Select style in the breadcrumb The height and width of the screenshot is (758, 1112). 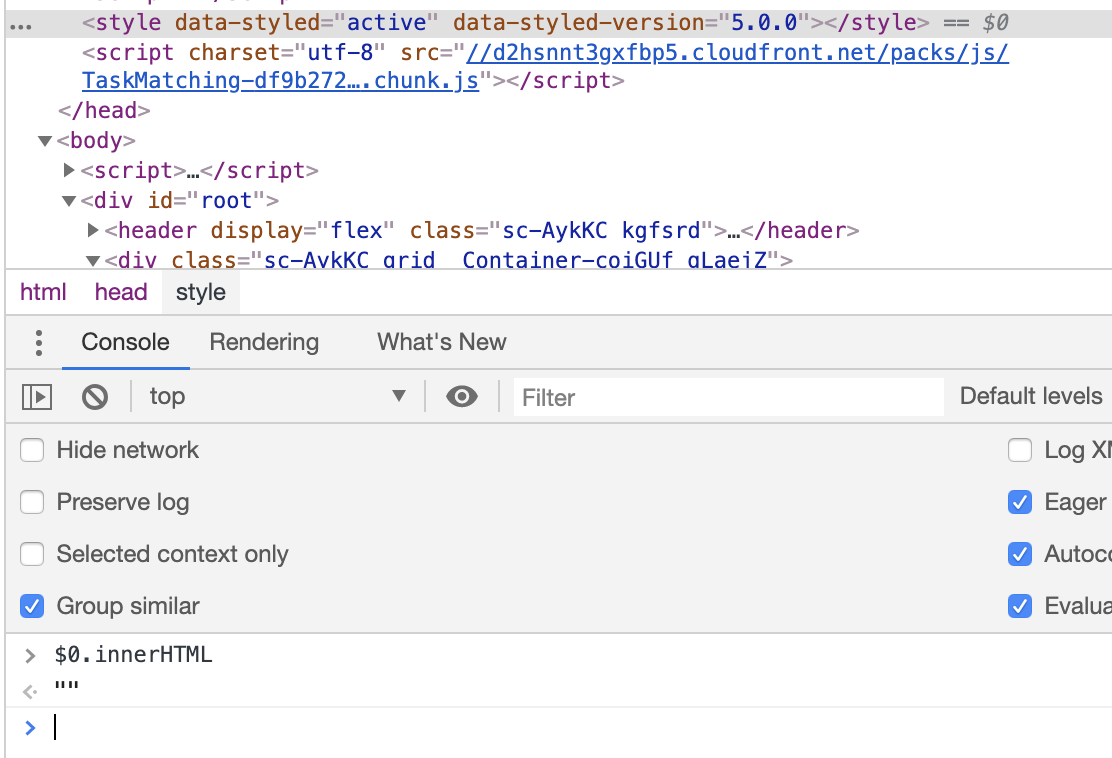[x=201, y=292]
